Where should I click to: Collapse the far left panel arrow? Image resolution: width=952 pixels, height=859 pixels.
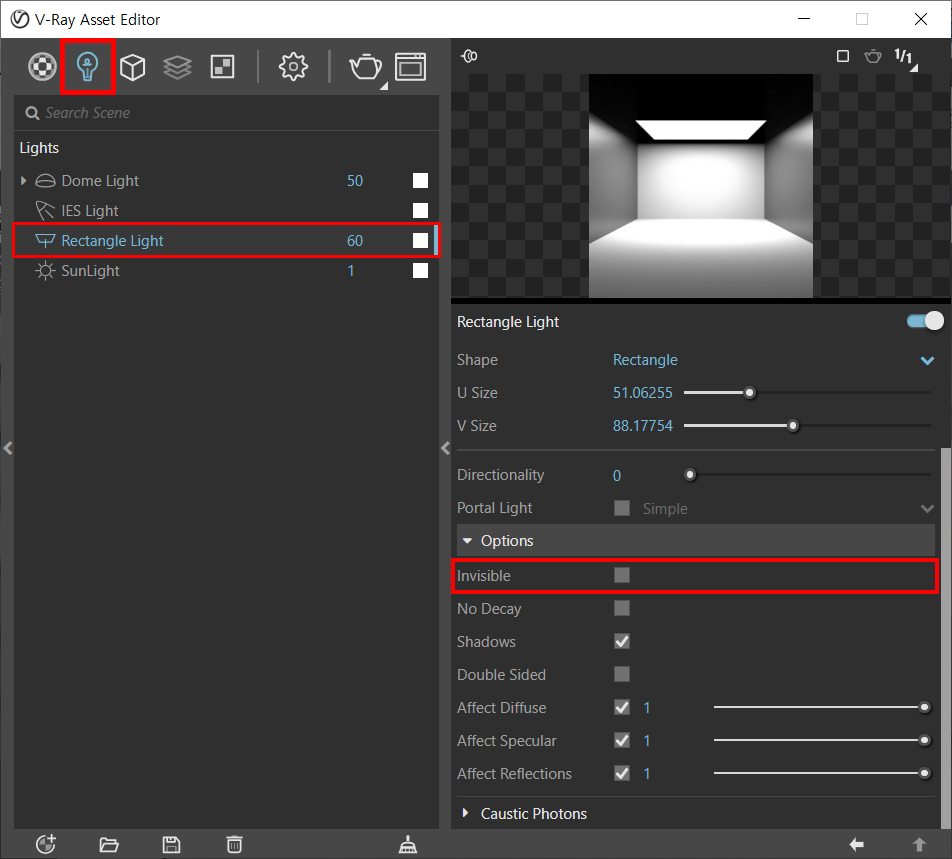tap(8, 449)
